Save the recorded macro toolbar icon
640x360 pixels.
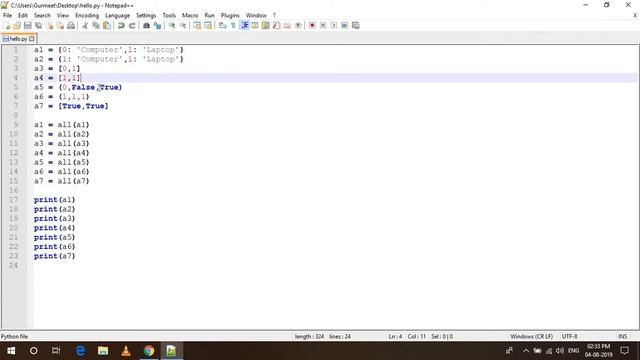[x=356, y=25]
